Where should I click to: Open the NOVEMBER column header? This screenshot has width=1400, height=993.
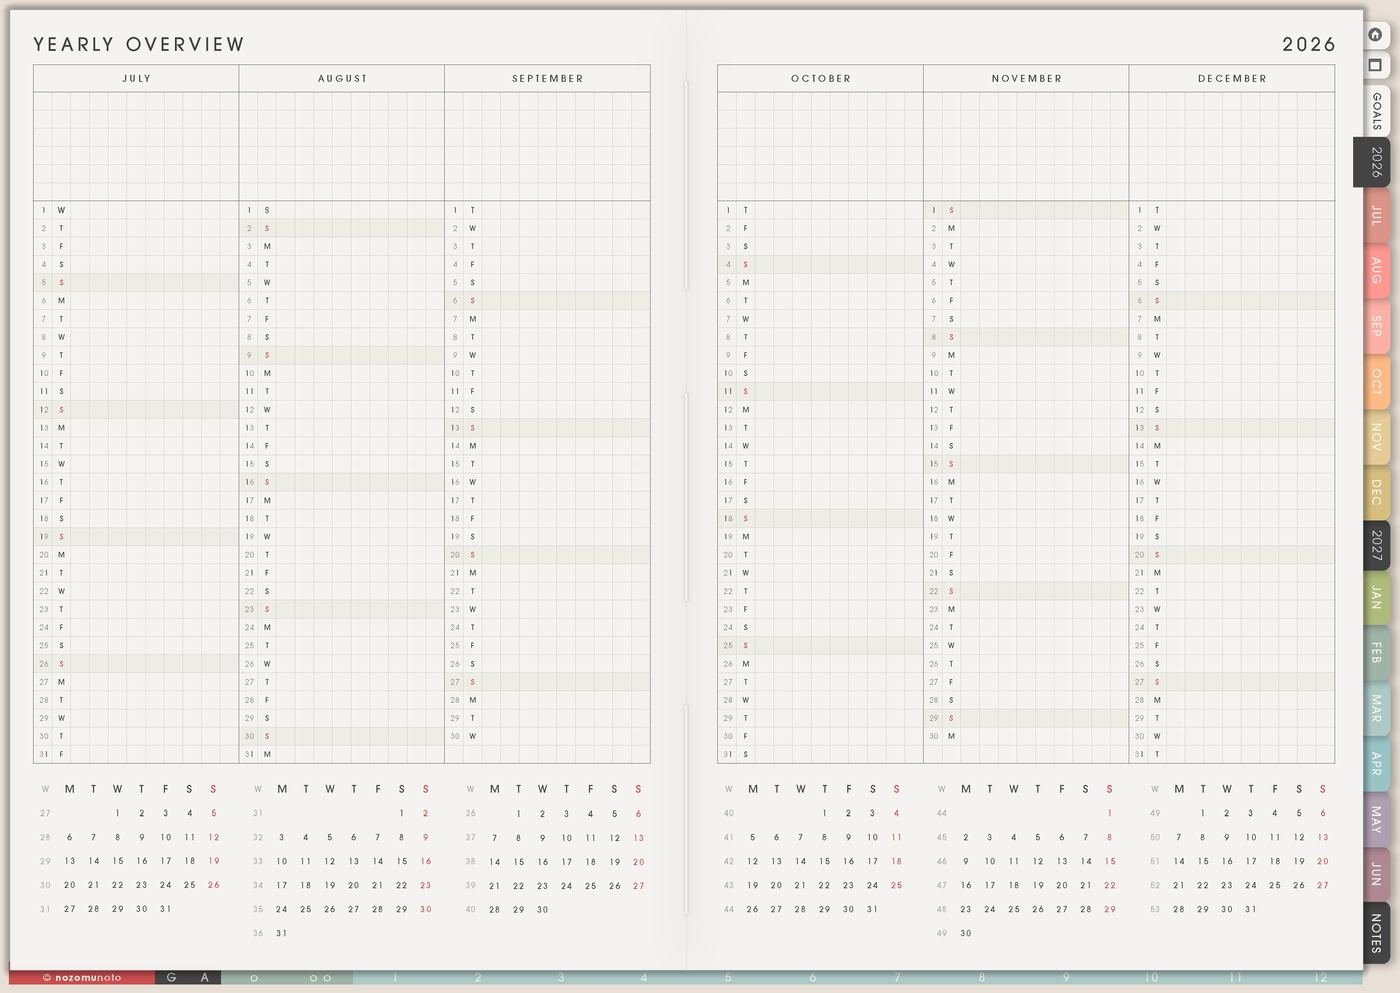coord(1027,78)
